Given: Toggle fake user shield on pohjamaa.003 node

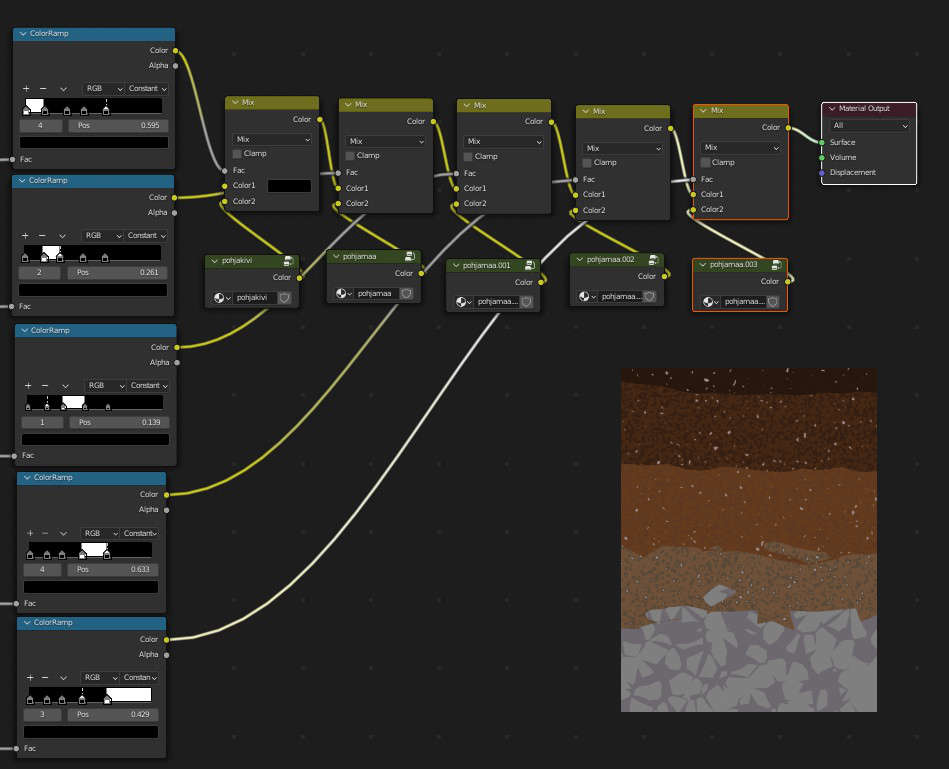Looking at the screenshot, I should pyautogui.click(x=773, y=302).
